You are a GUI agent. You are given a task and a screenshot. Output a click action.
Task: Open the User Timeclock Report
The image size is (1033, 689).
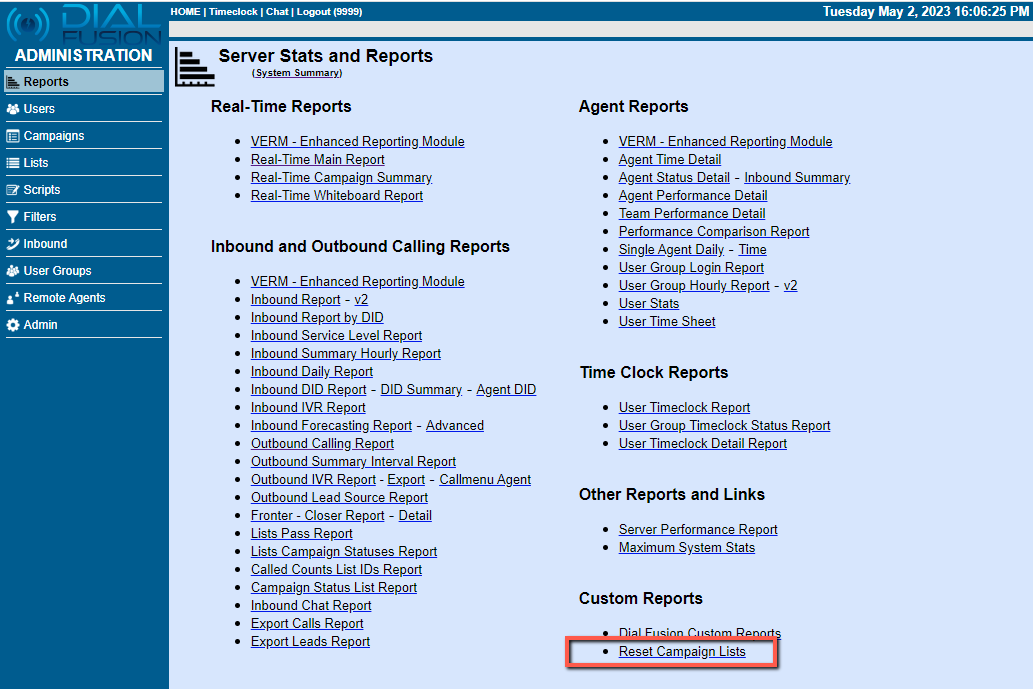pos(684,408)
